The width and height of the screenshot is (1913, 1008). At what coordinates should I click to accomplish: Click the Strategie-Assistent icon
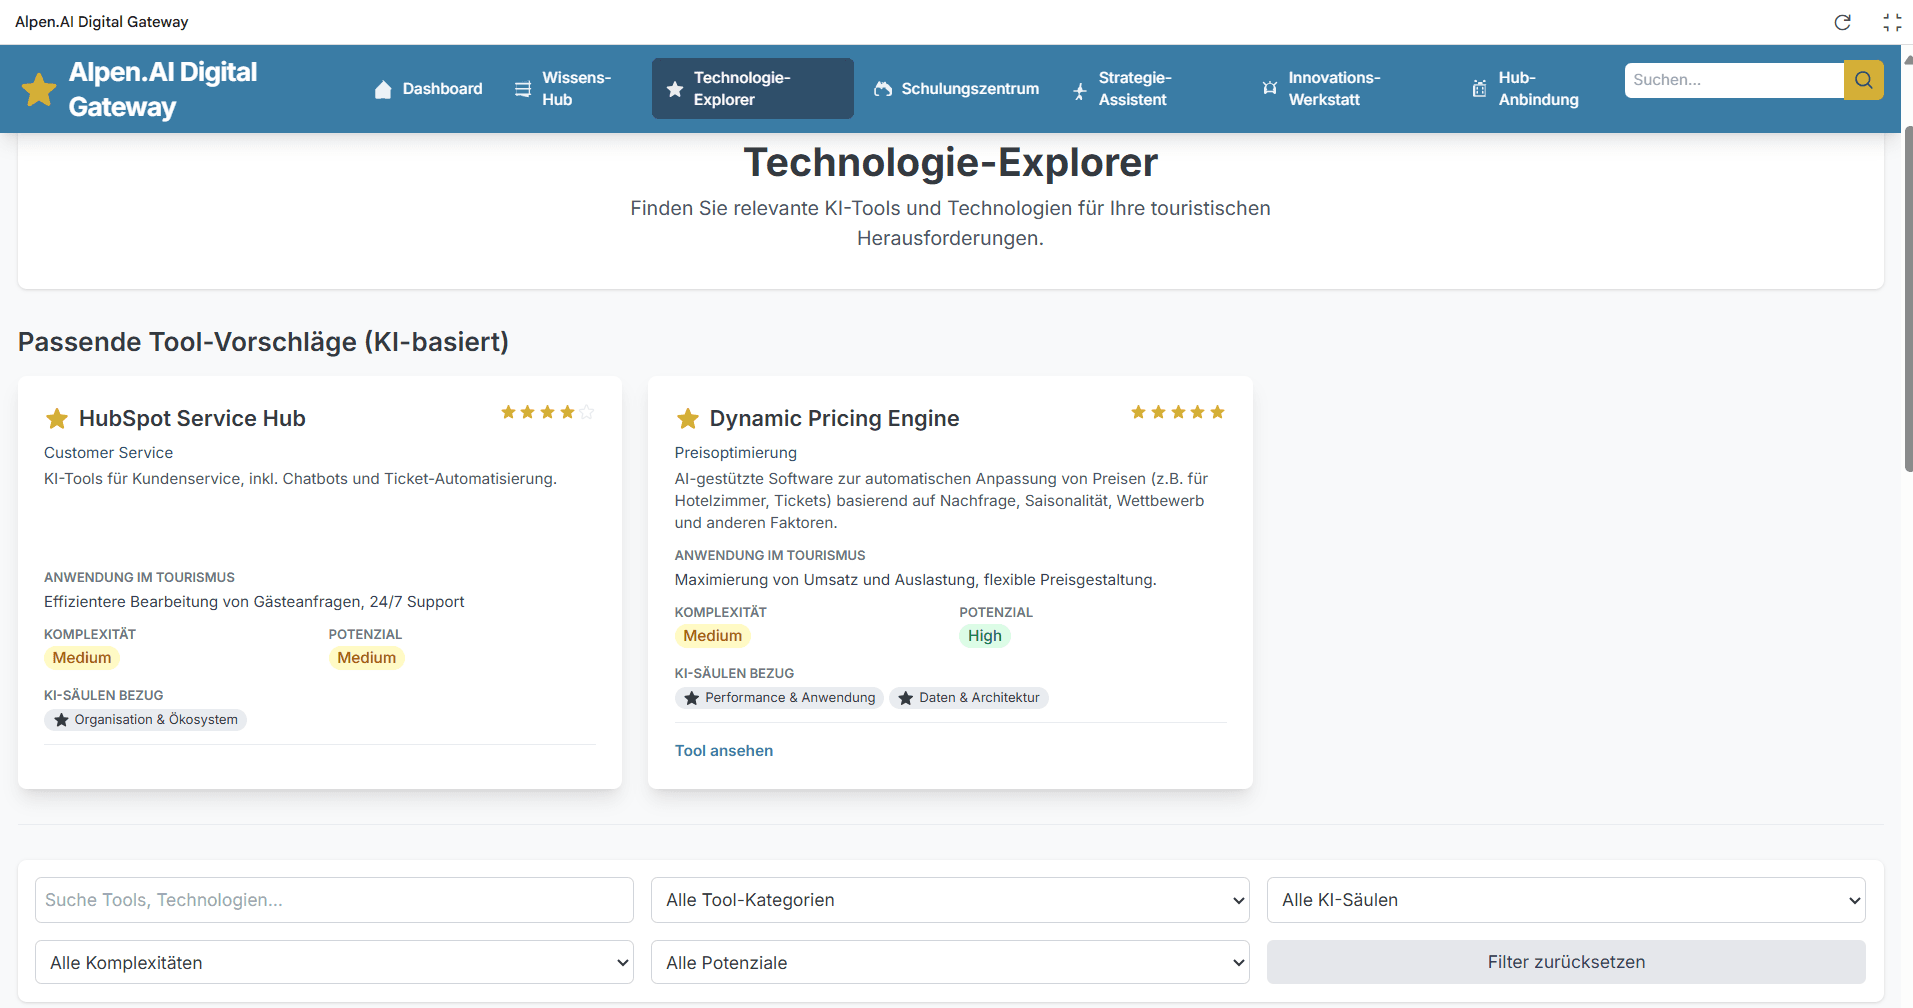1080,90
